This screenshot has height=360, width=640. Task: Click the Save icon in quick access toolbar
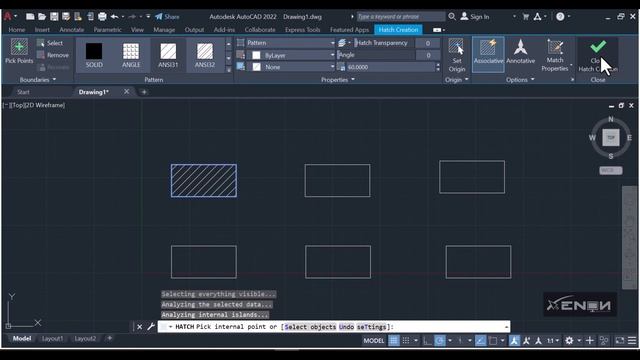point(54,17)
